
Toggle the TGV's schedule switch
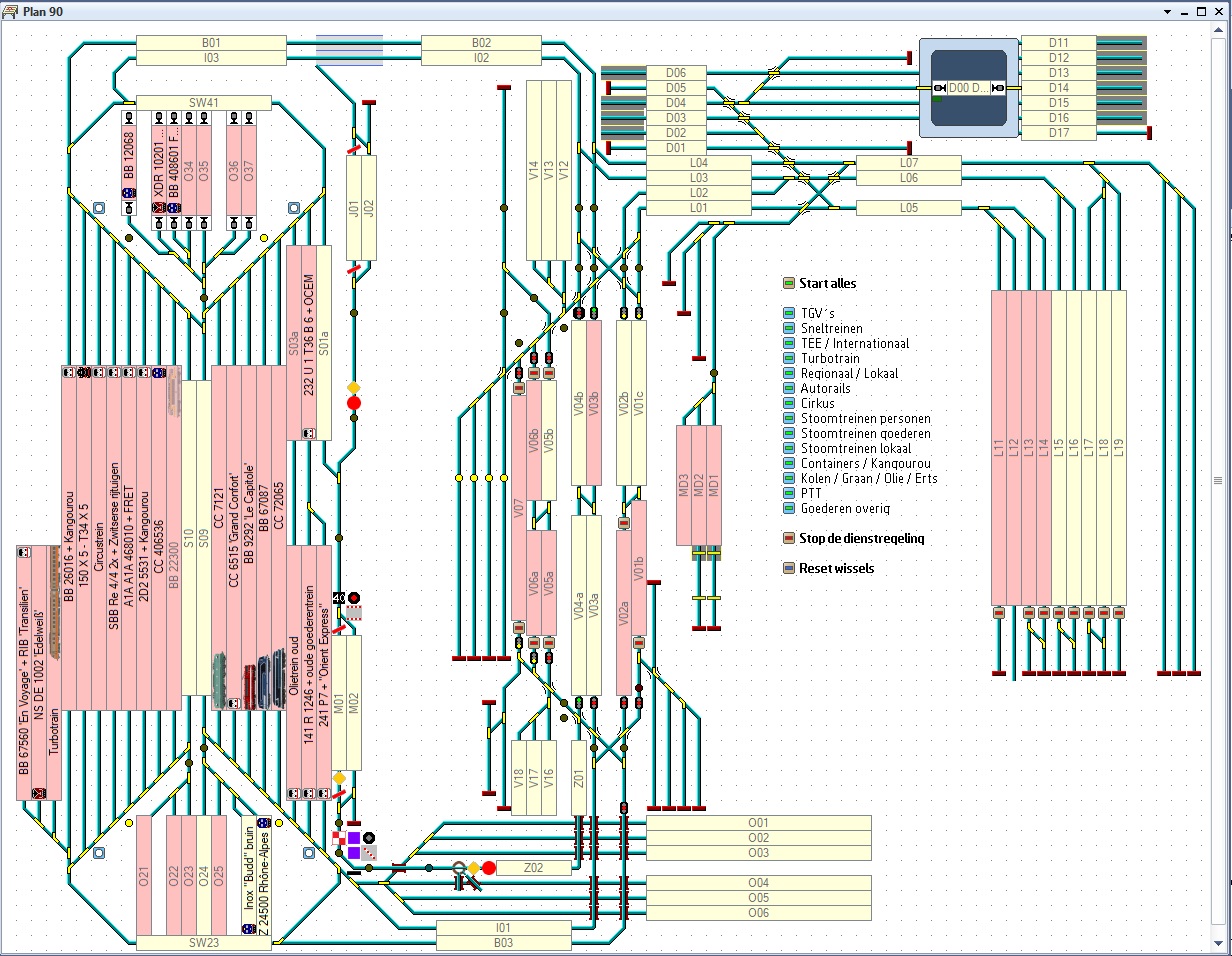click(x=788, y=313)
